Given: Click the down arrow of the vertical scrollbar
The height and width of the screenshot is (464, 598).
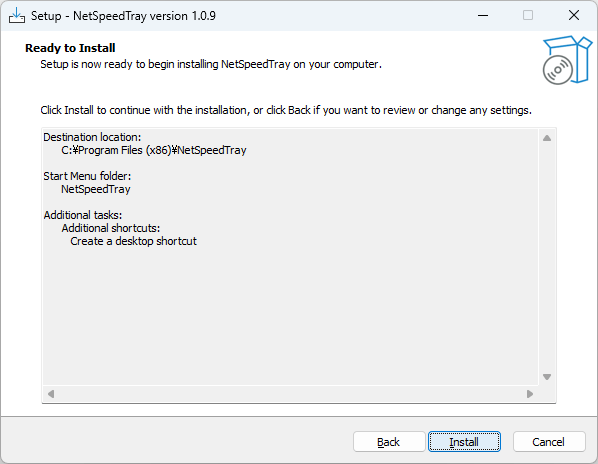Looking at the screenshot, I should coord(547,377).
